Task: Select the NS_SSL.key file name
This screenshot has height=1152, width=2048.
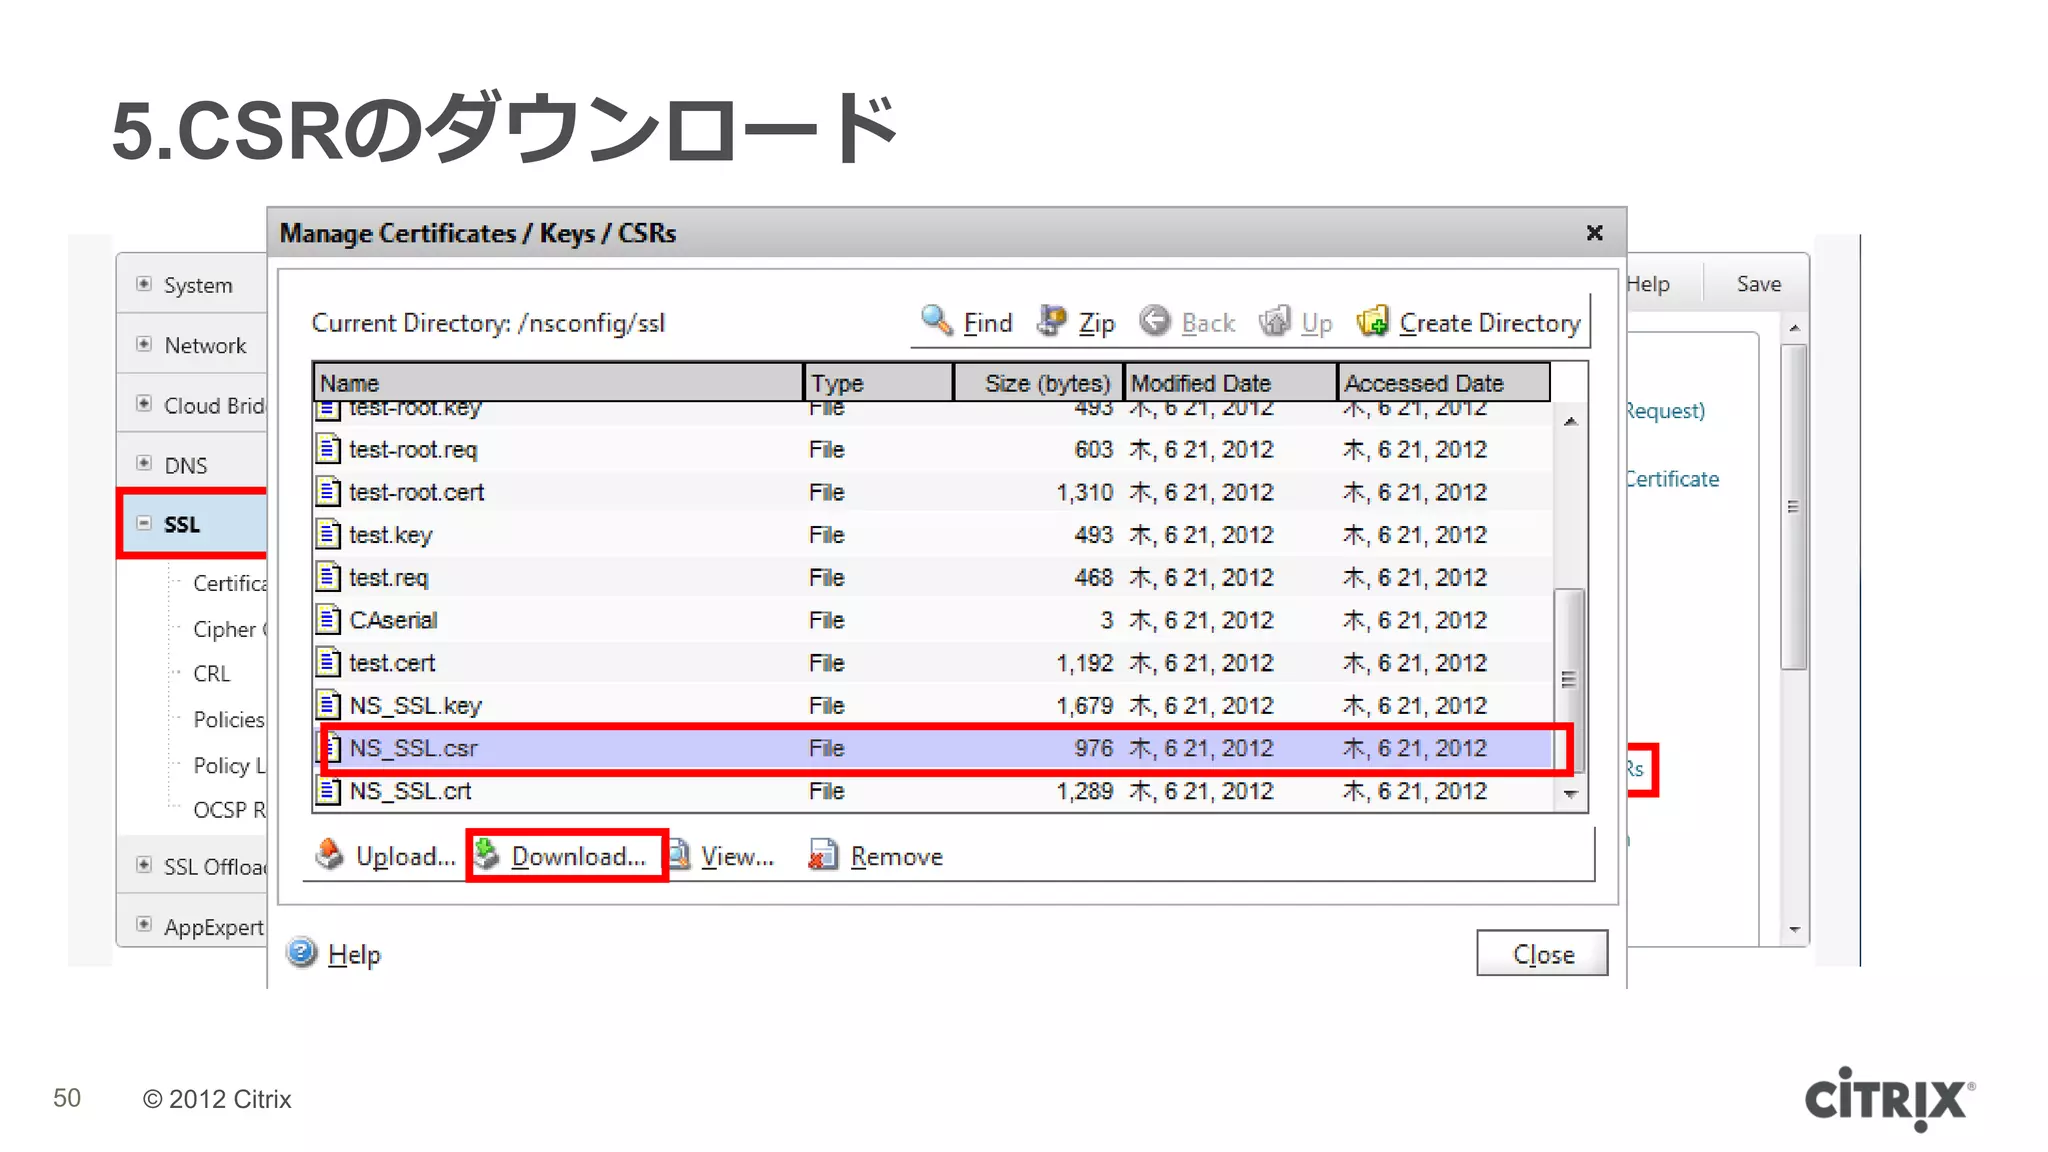Action: [415, 706]
